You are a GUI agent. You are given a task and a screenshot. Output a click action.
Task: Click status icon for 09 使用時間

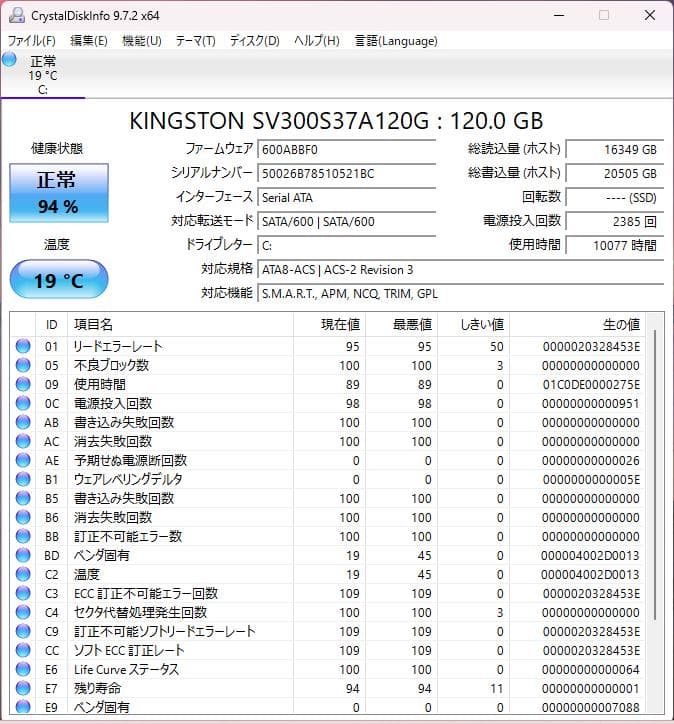point(23,384)
